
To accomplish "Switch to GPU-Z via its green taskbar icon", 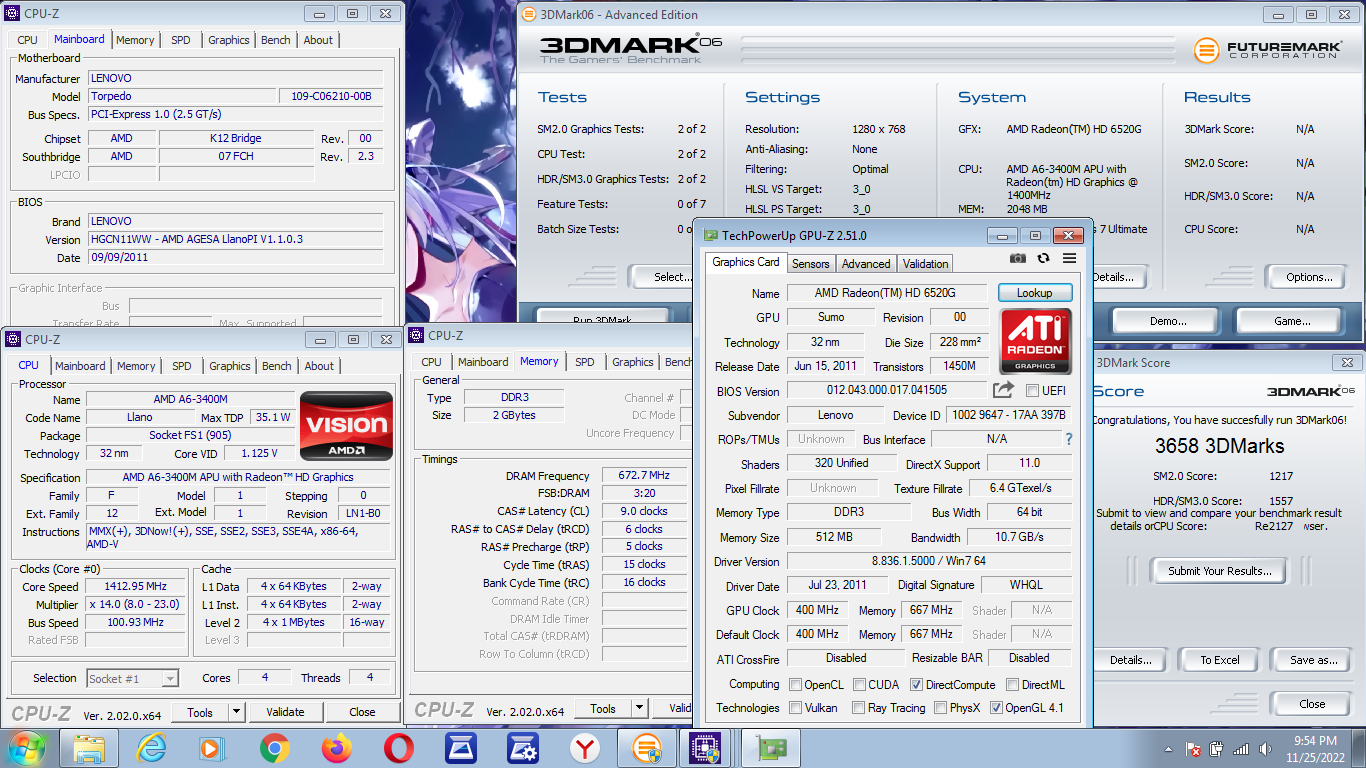I will pyautogui.click(x=771, y=748).
